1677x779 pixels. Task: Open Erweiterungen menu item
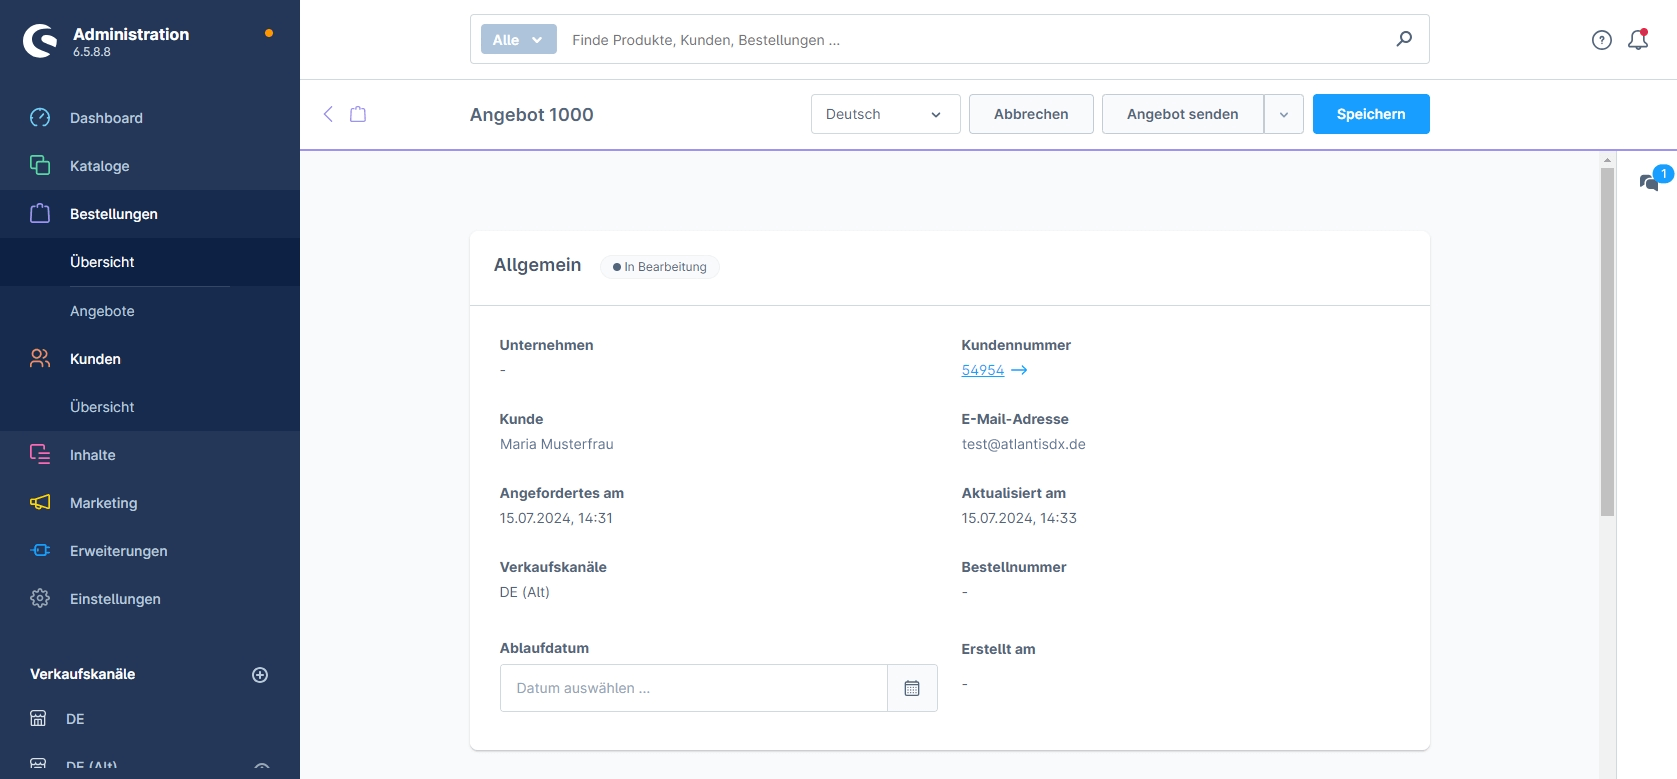pos(118,551)
